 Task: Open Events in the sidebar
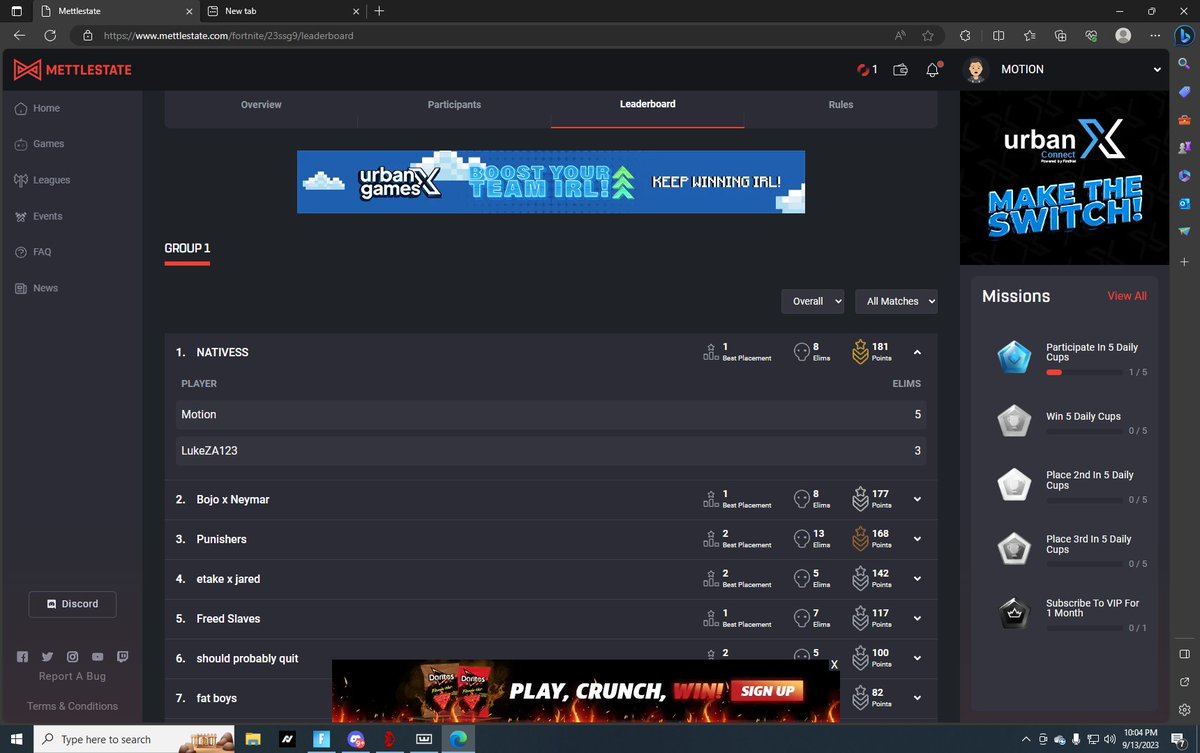click(38, 216)
